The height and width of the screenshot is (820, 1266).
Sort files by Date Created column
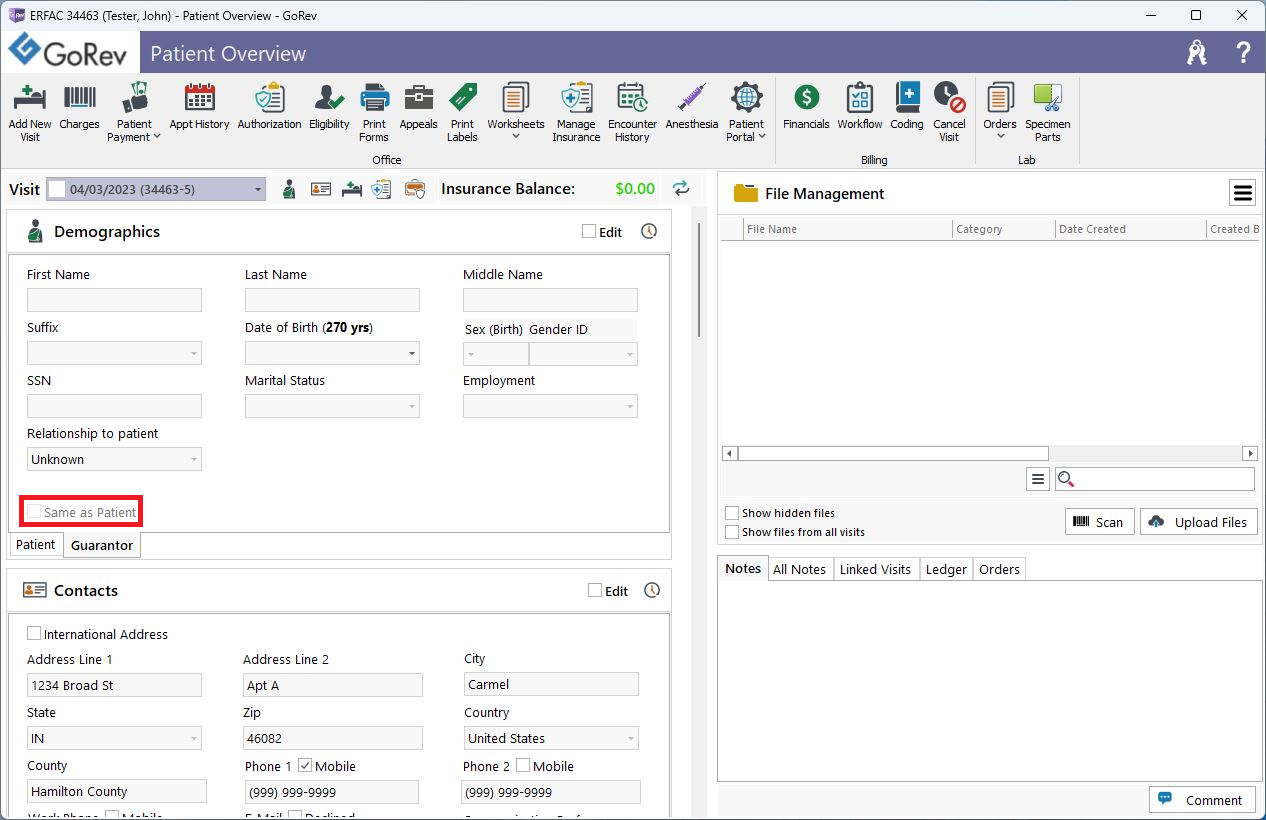point(1131,229)
